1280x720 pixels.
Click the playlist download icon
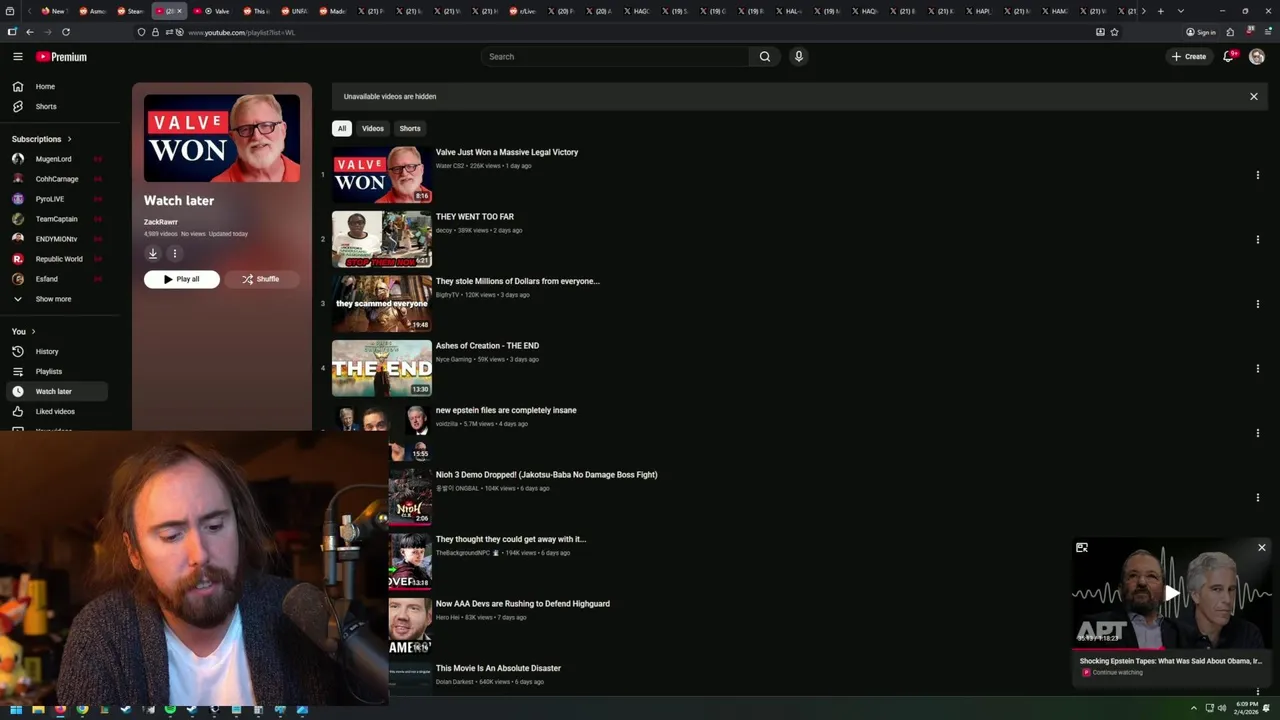[x=153, y=254]
